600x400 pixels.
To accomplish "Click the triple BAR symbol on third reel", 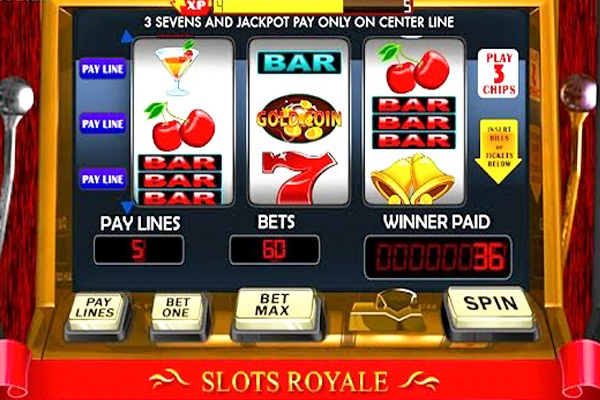I will click(414, 122).
